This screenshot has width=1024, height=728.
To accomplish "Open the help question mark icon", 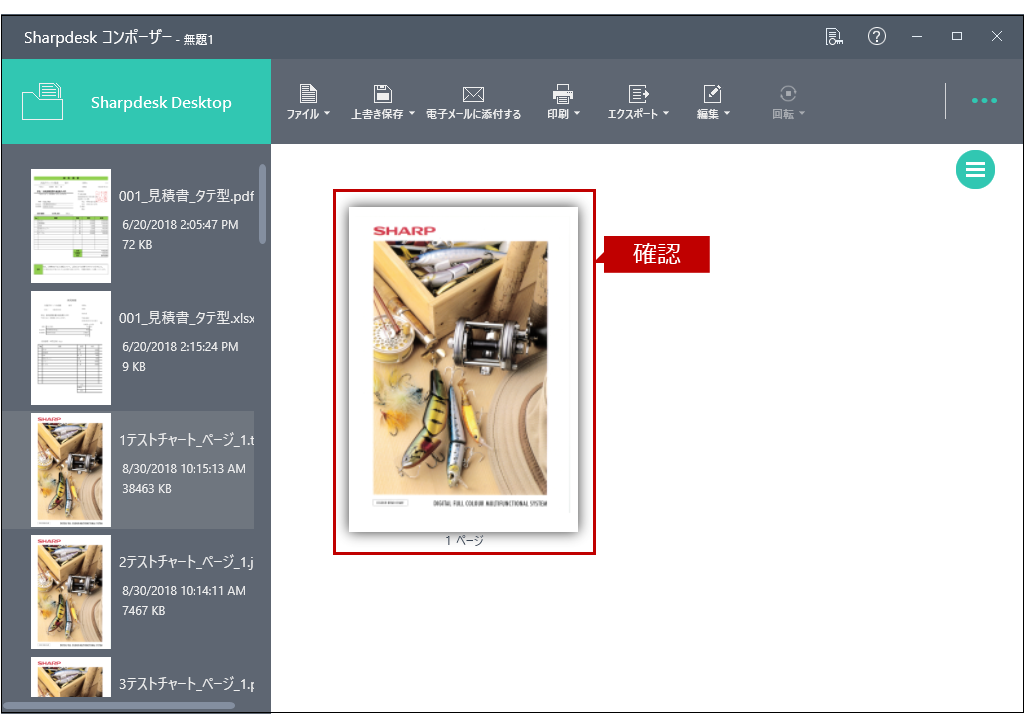I will click(876, 37).
